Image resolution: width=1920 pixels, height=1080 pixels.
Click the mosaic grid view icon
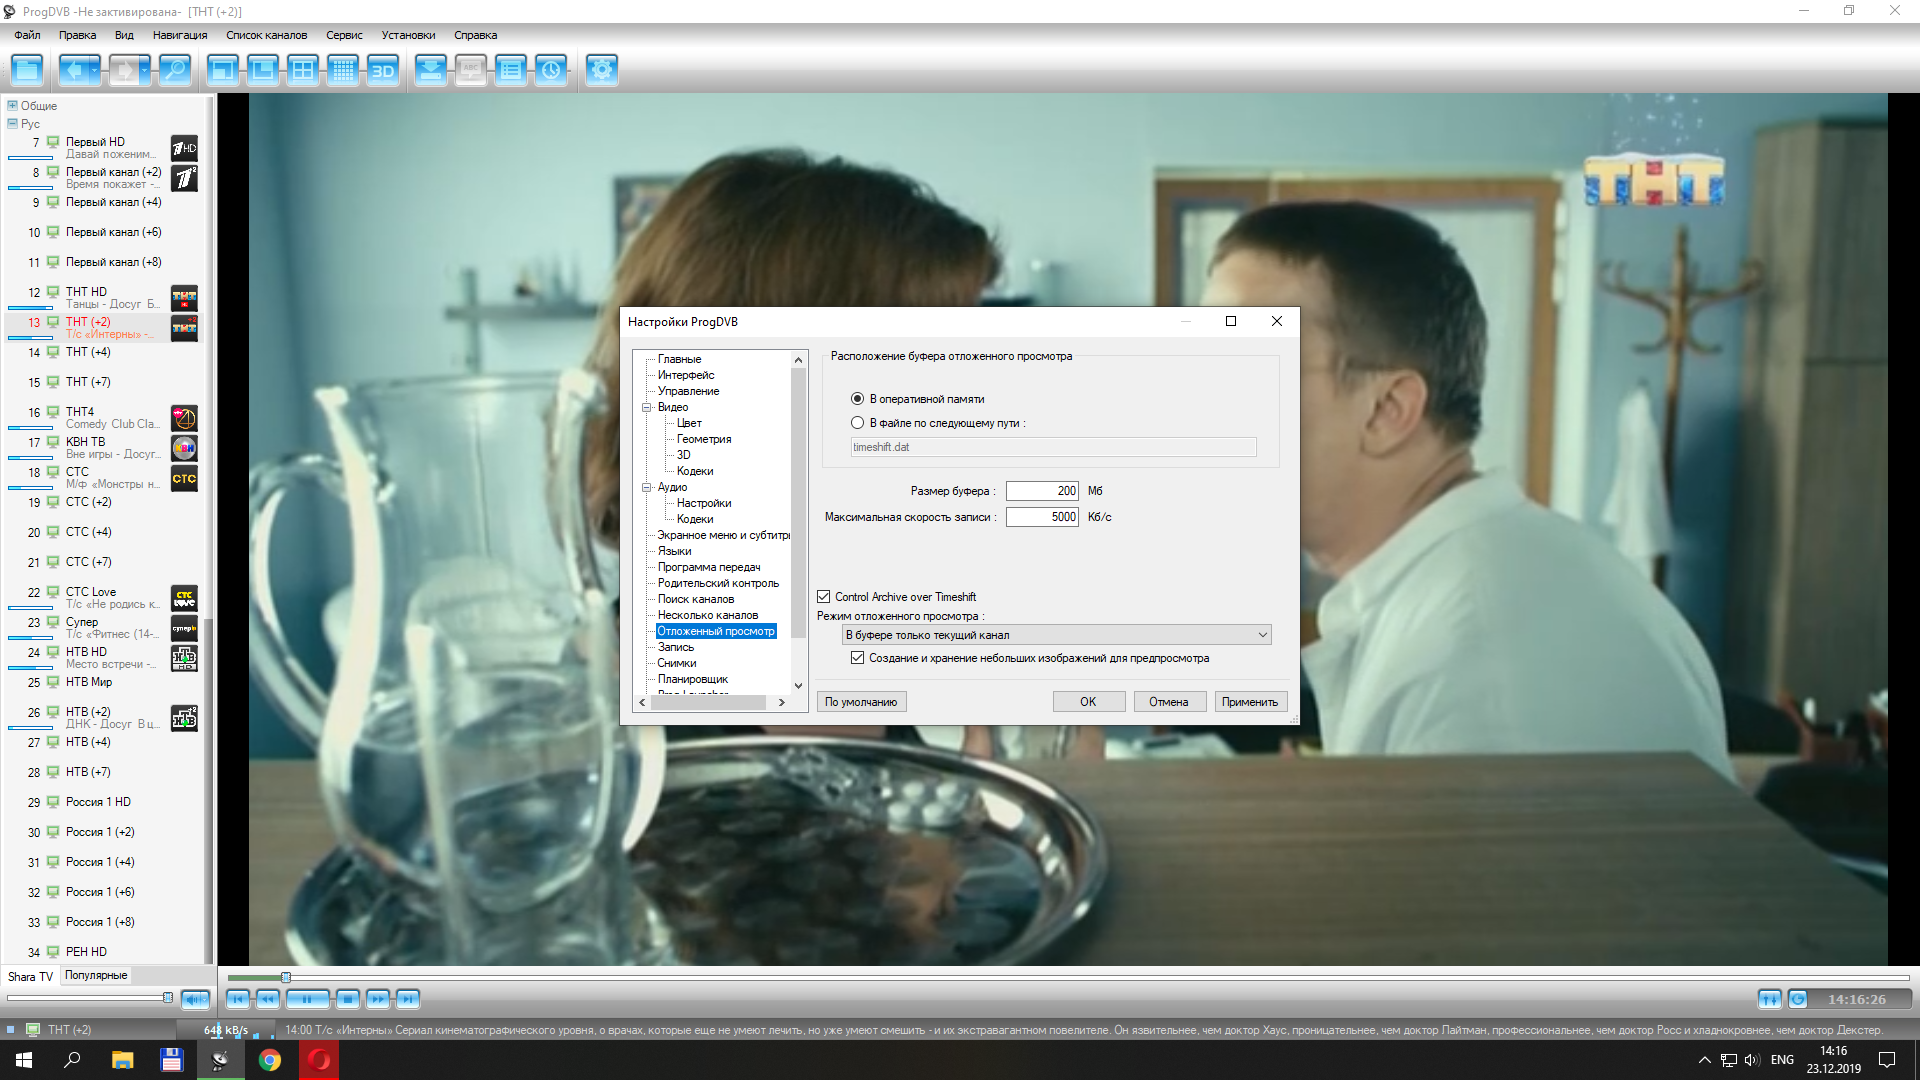point(342,70)
